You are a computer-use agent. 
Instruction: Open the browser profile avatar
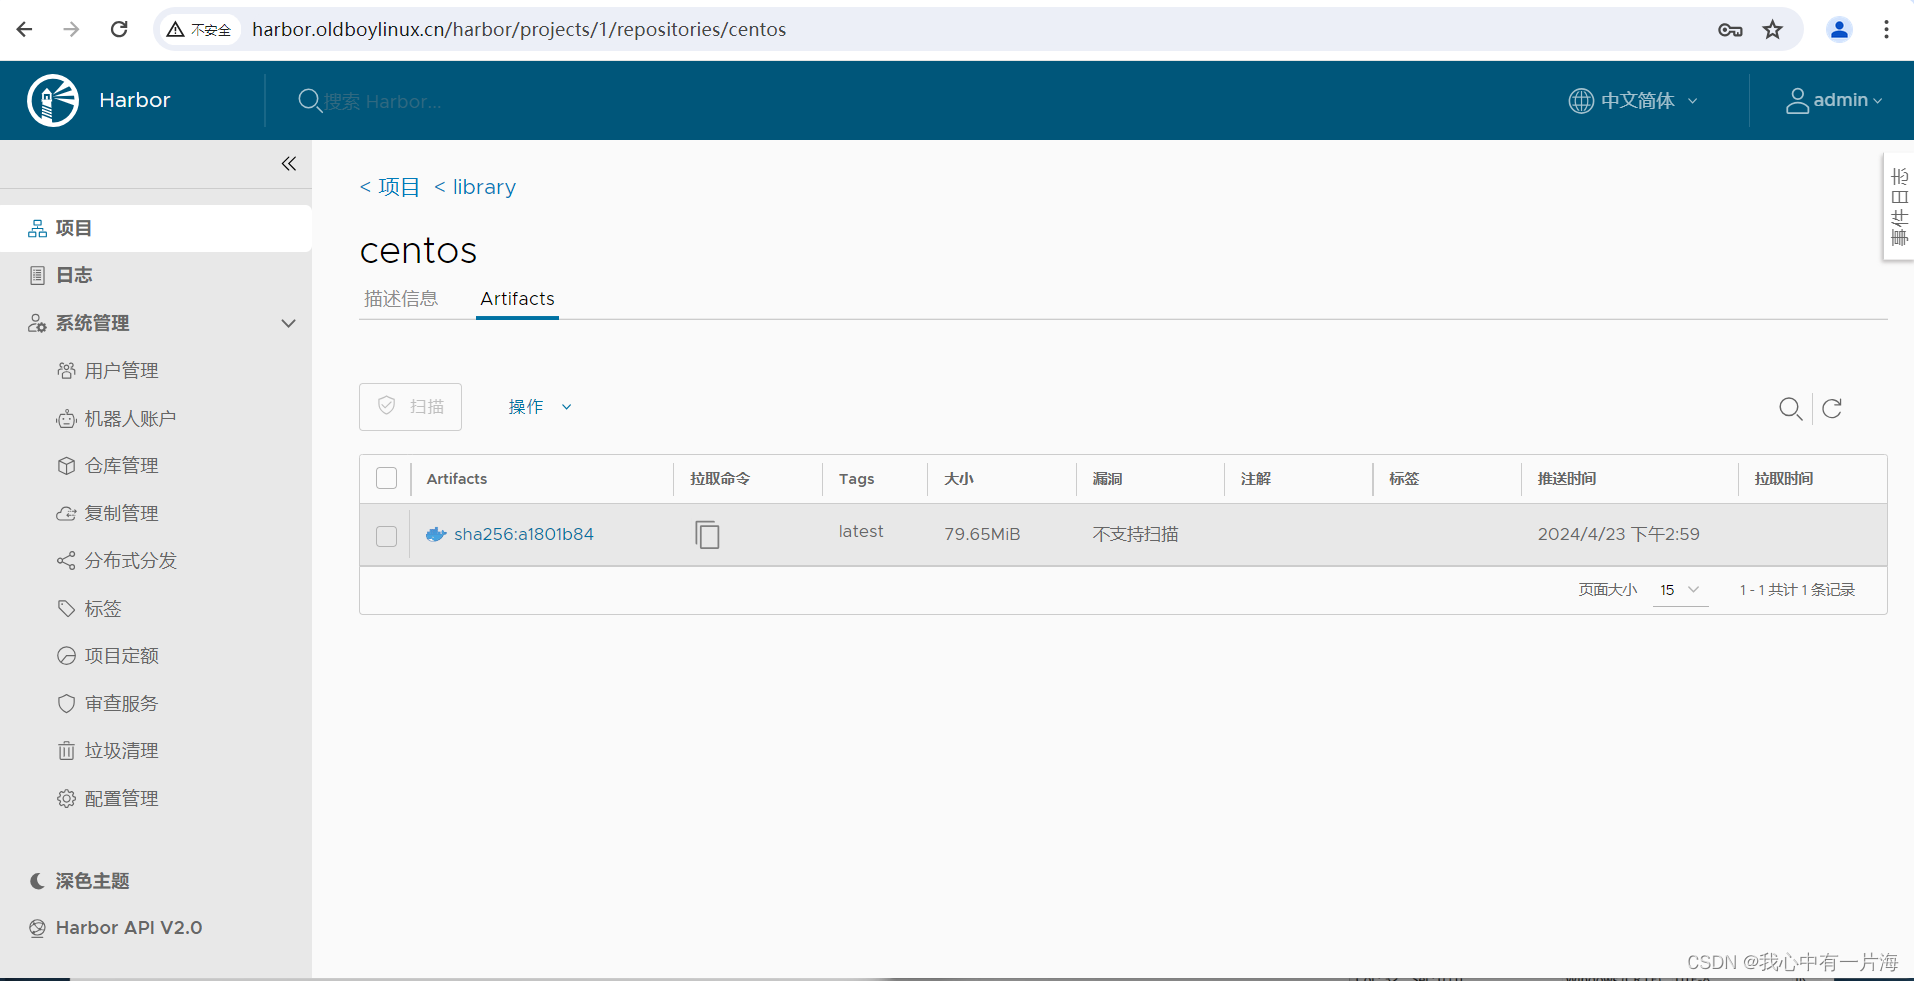click(1839, 30)
